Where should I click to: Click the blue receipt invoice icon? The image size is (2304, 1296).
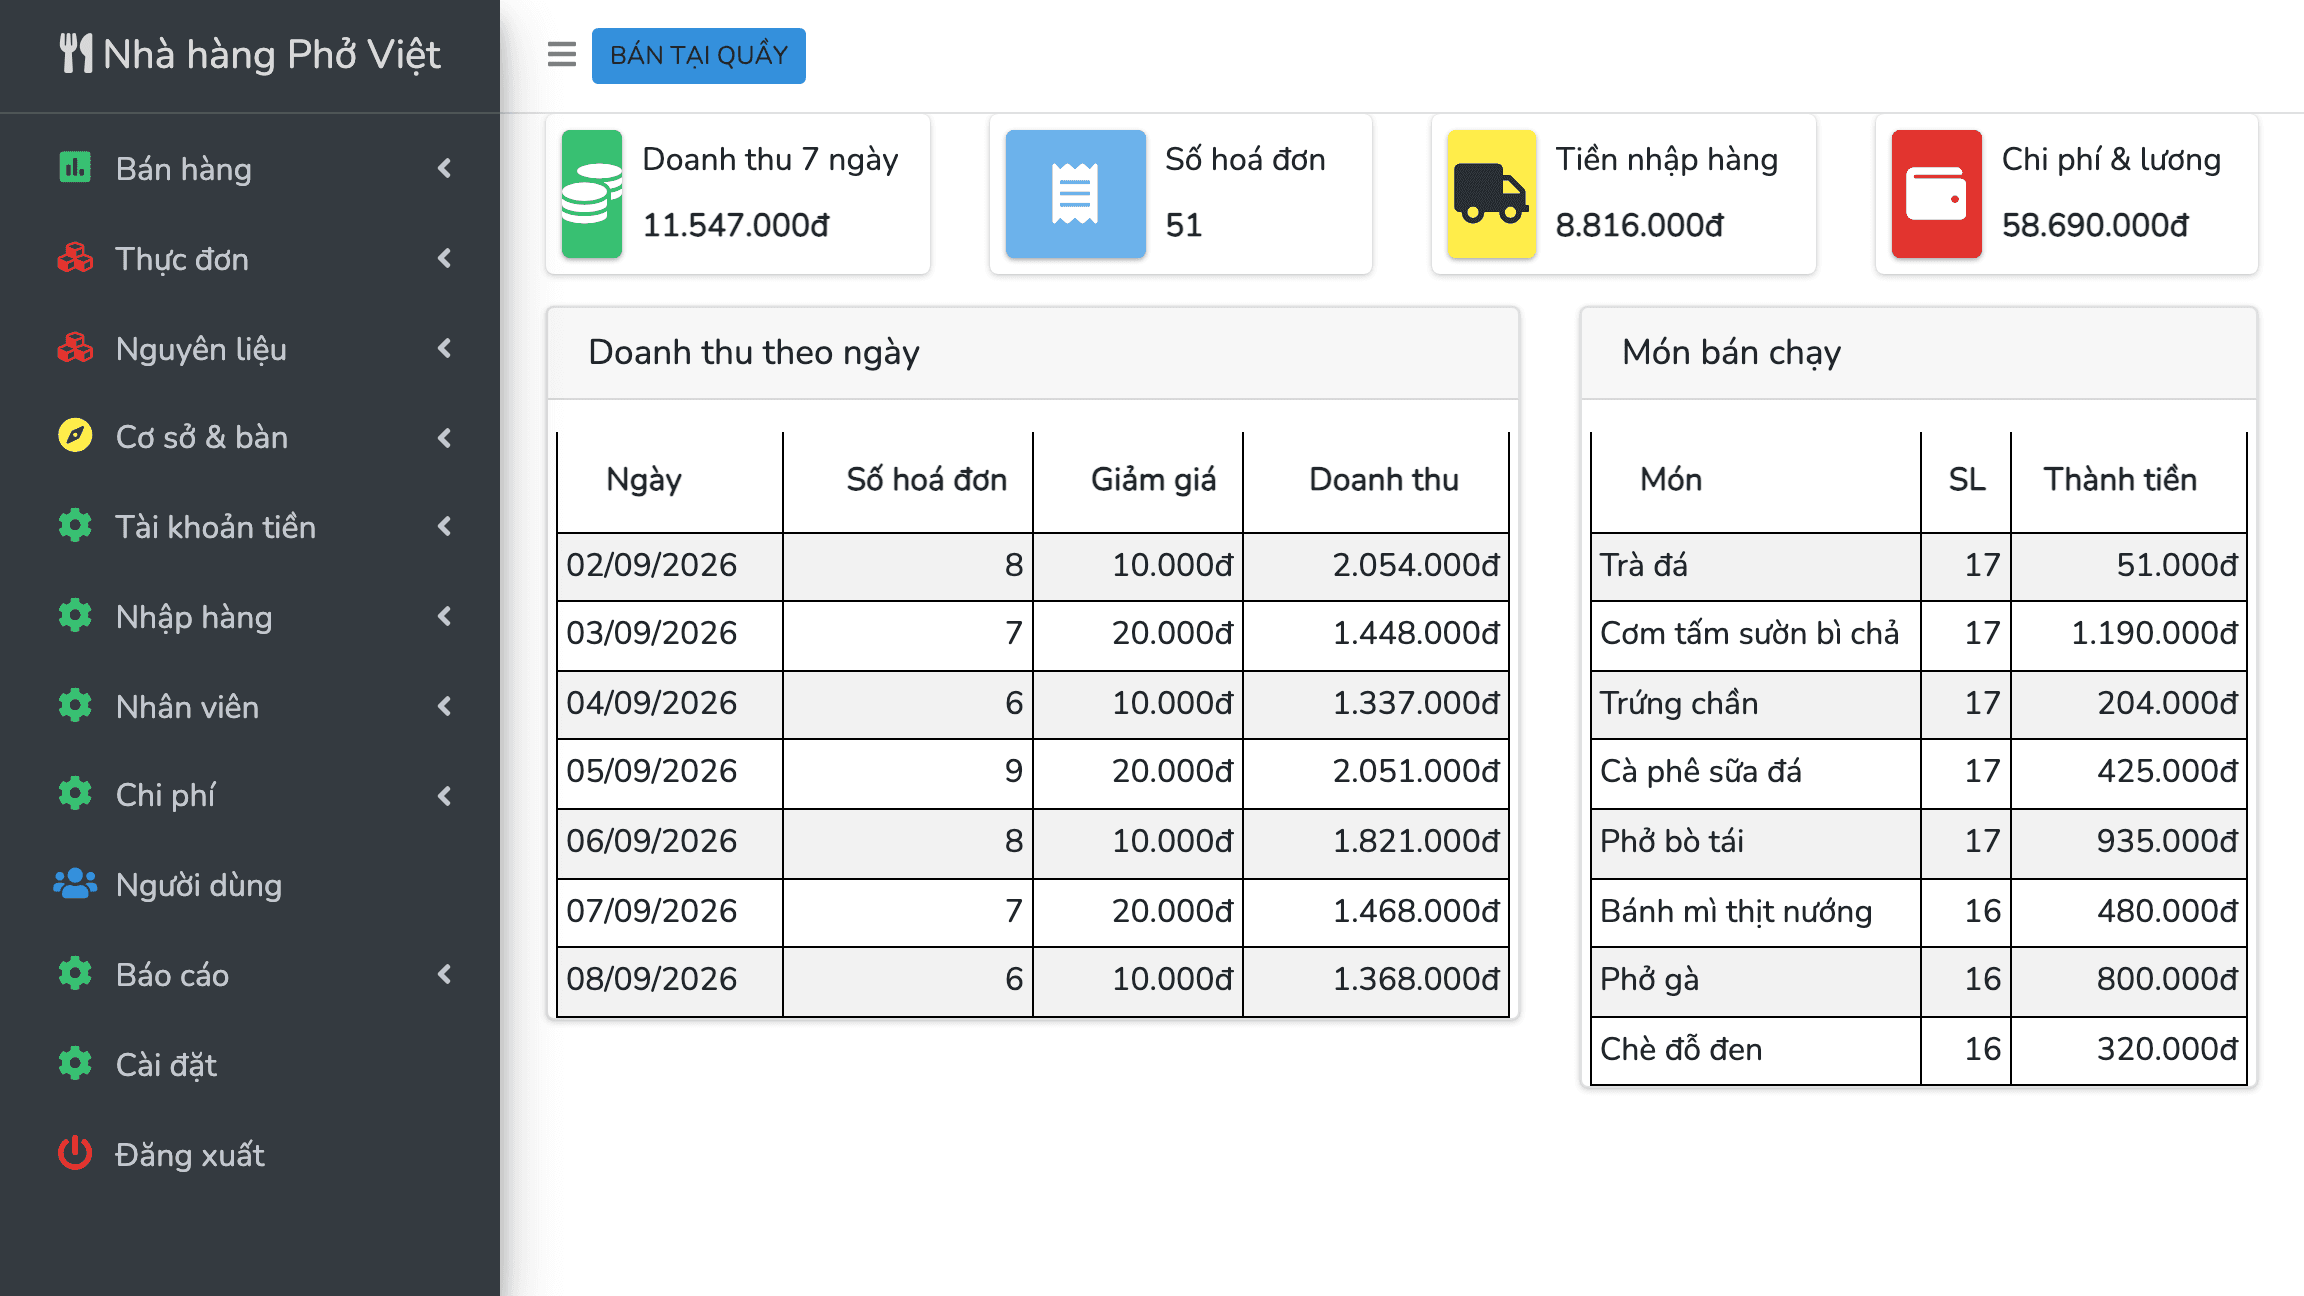(1075, 194)
